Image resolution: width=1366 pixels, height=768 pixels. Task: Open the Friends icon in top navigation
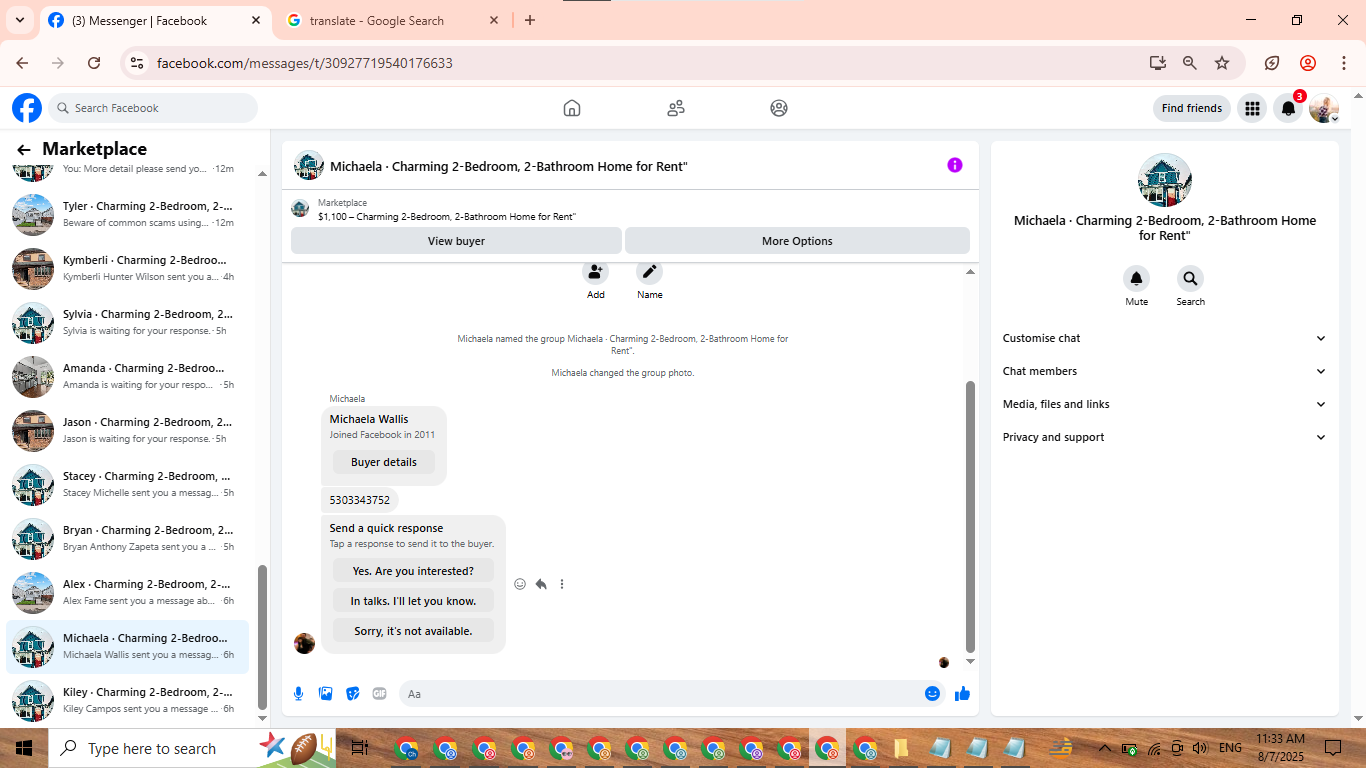coord(676,108)
